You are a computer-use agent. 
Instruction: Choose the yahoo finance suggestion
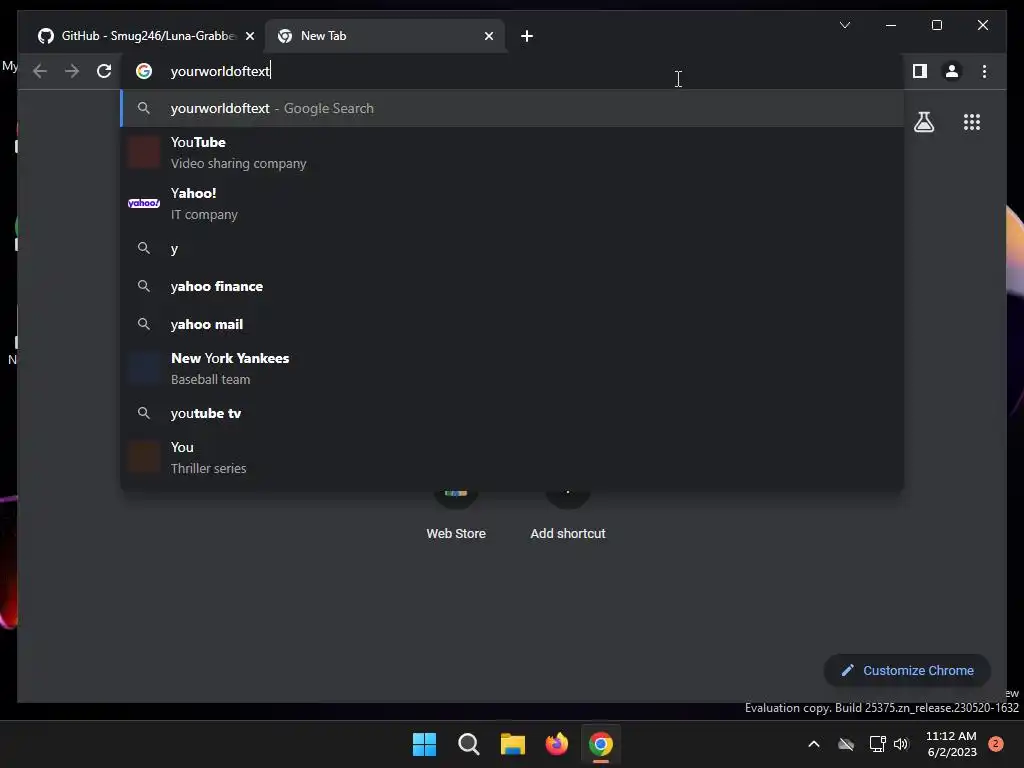coord(513,287)
